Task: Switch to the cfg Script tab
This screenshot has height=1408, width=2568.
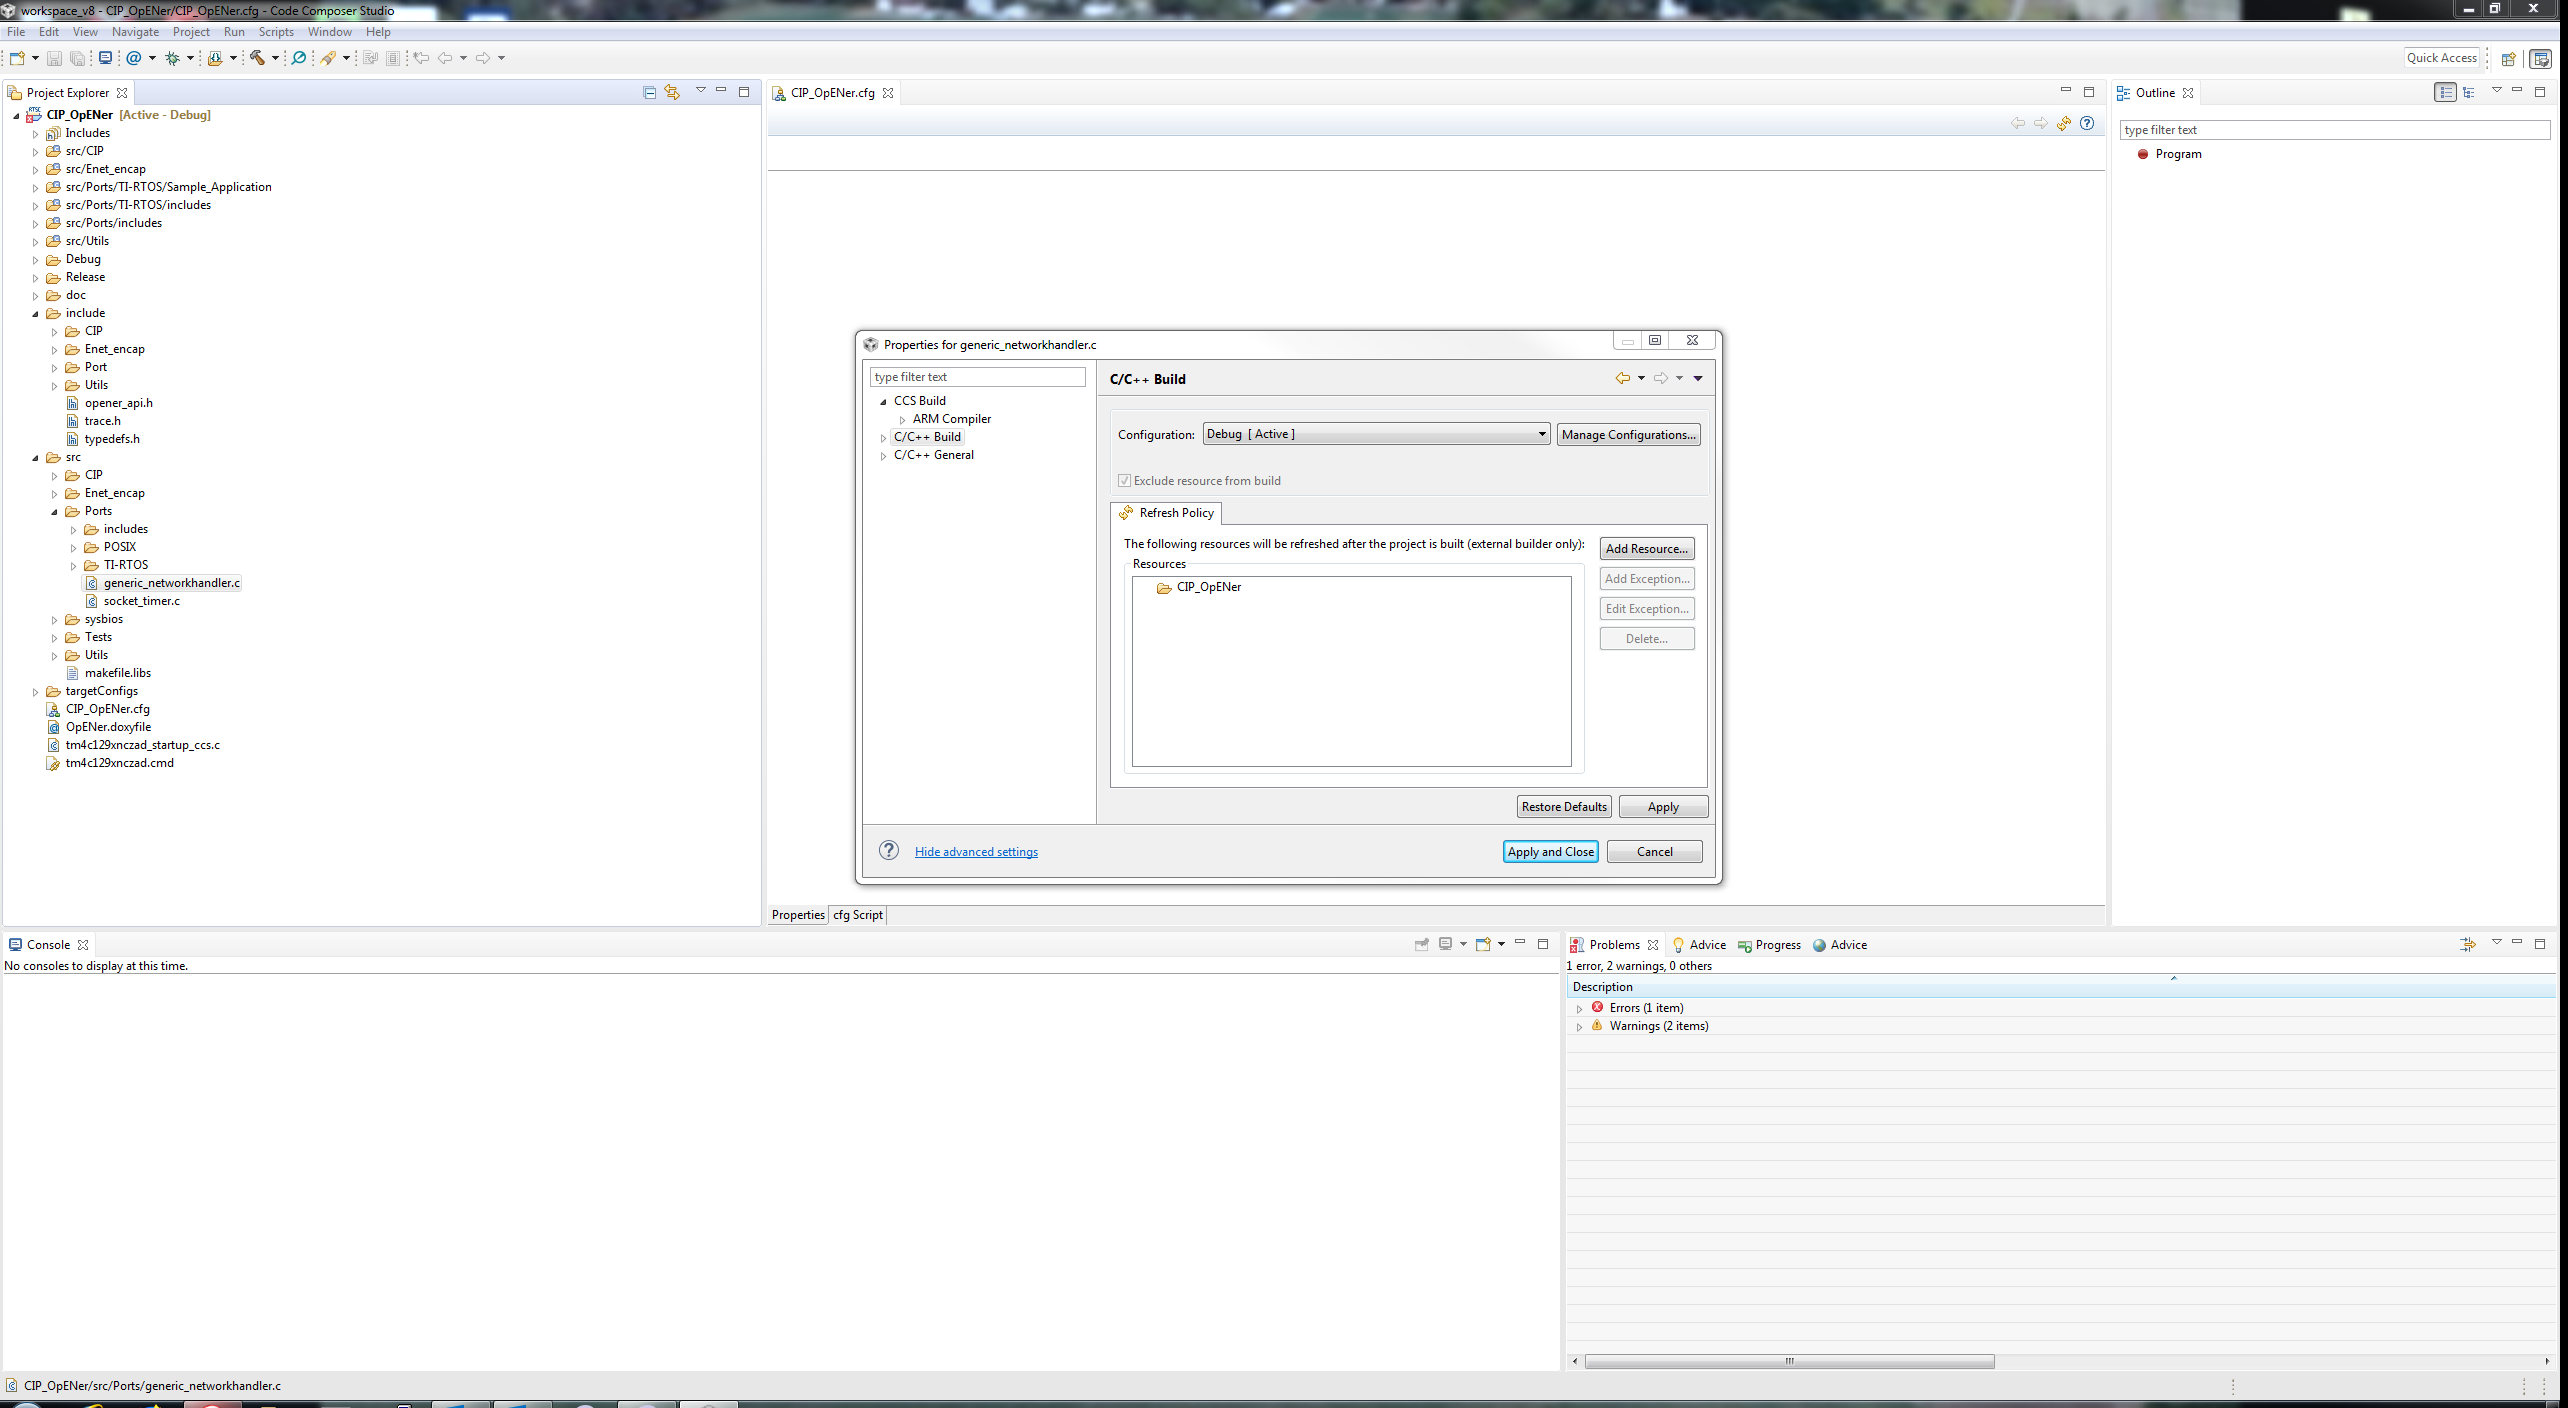Action: 858,915
